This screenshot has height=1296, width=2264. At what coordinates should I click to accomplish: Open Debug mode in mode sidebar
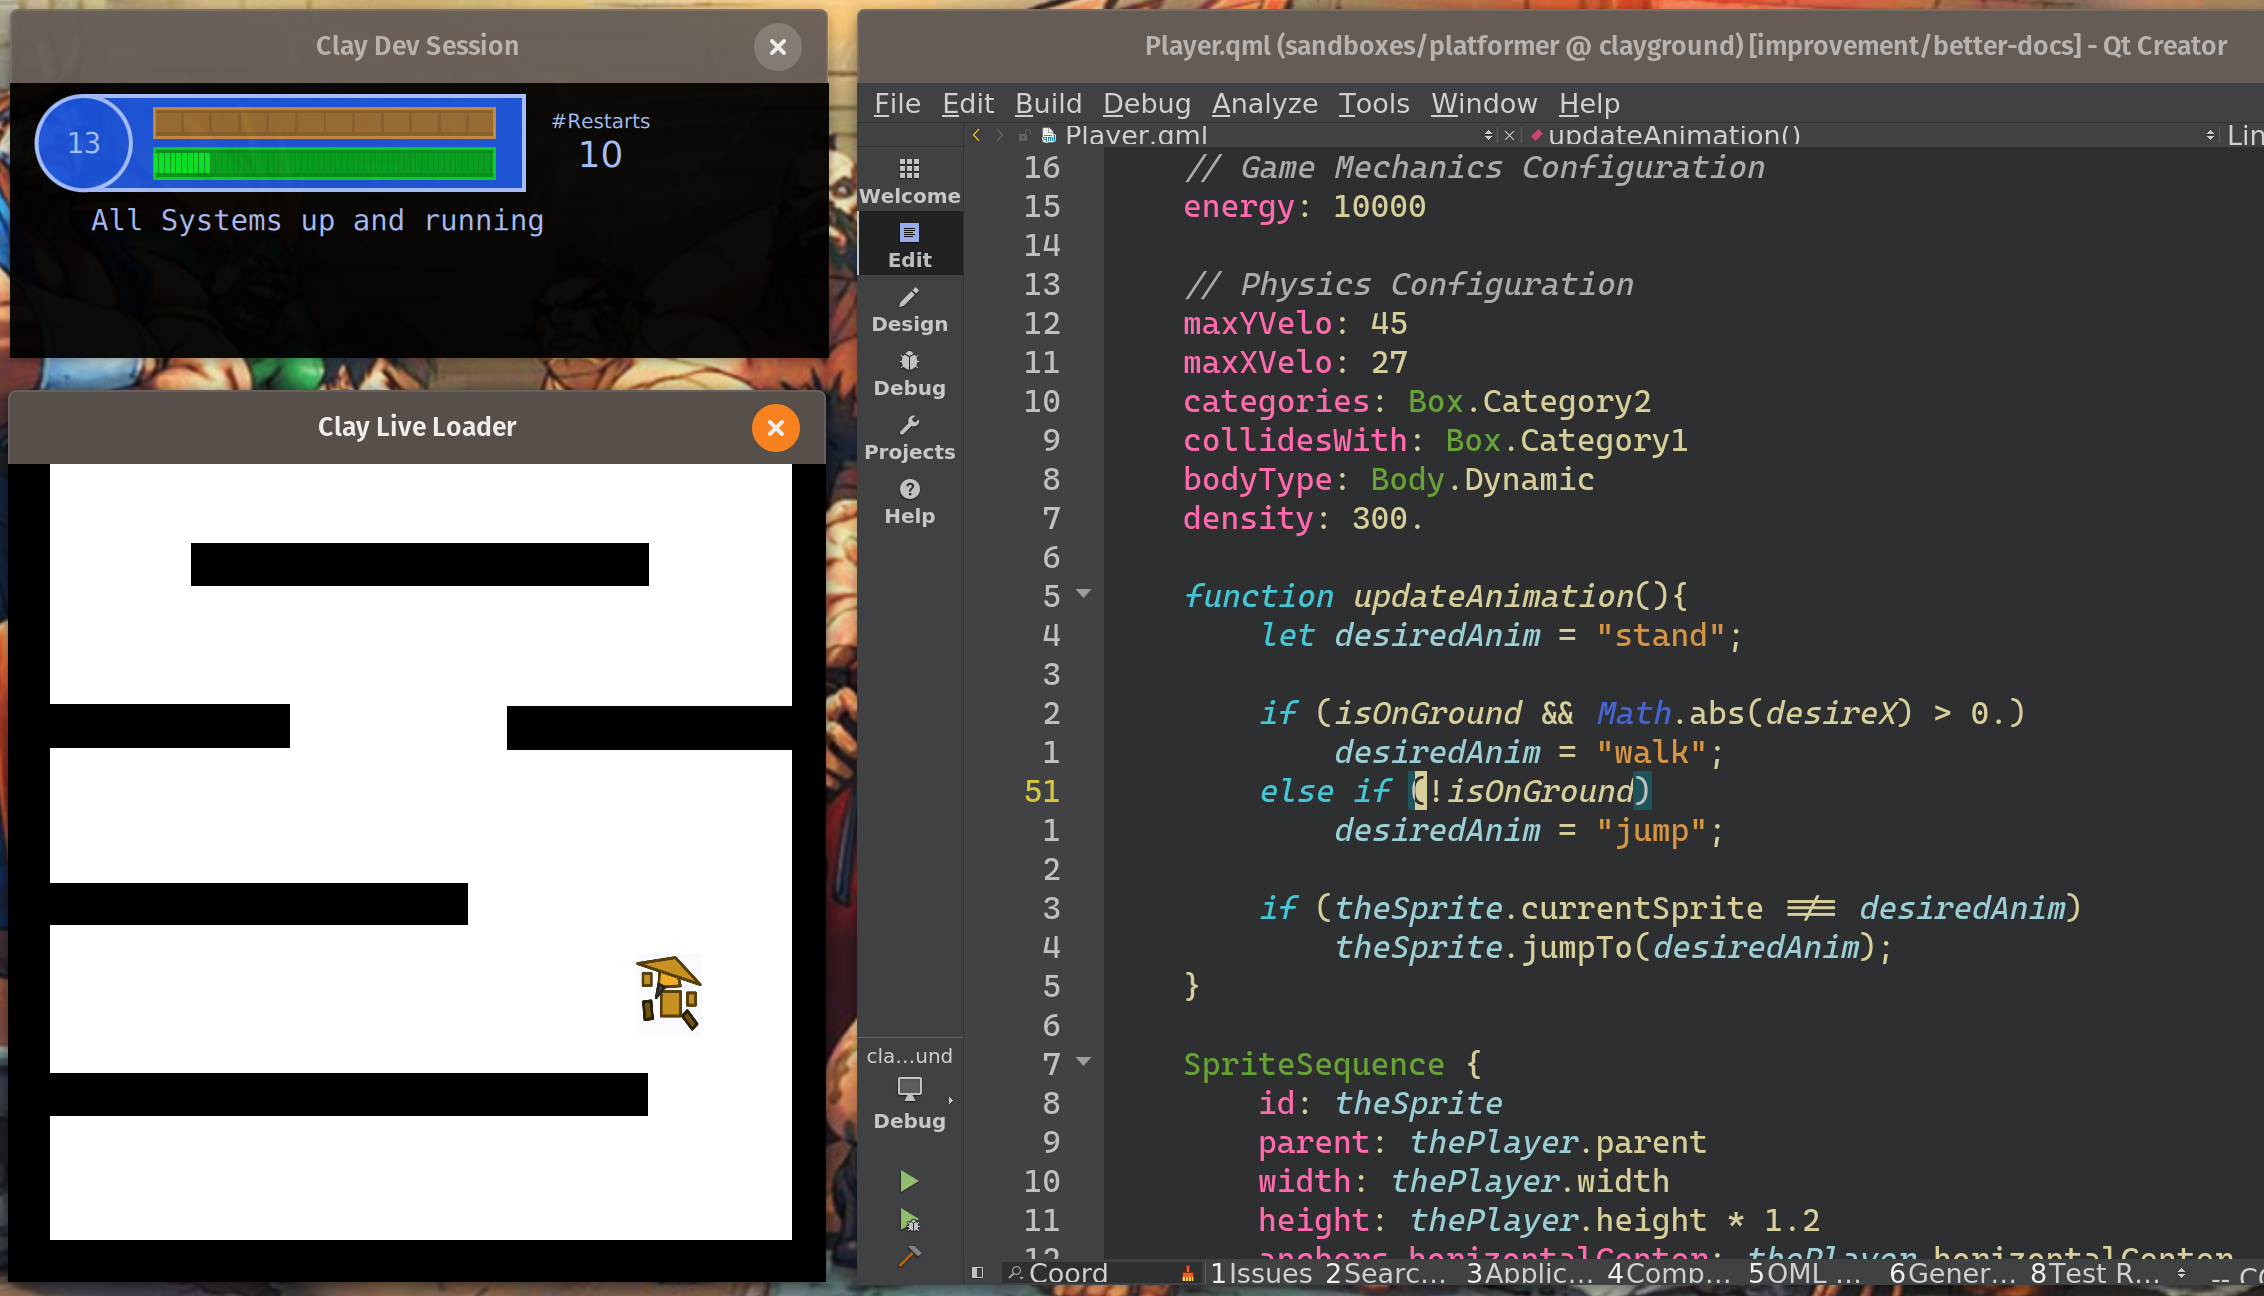(909, 373)
